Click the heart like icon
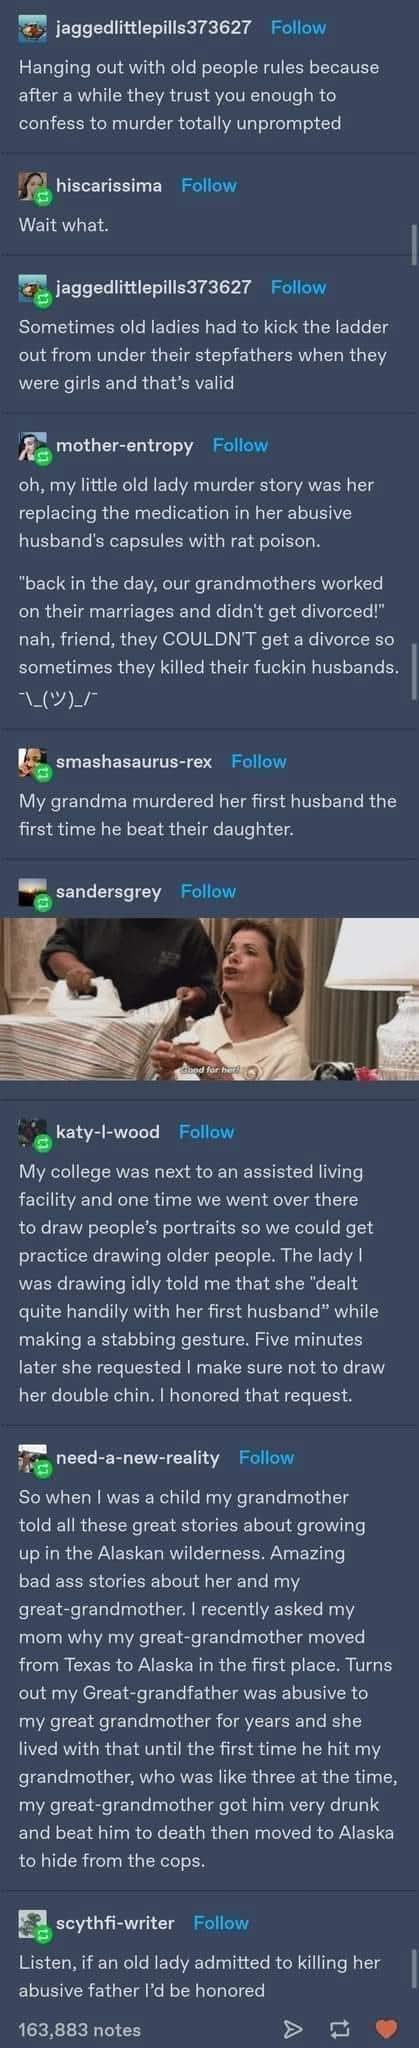419x2048 pixels. [x=386, y=2029]
